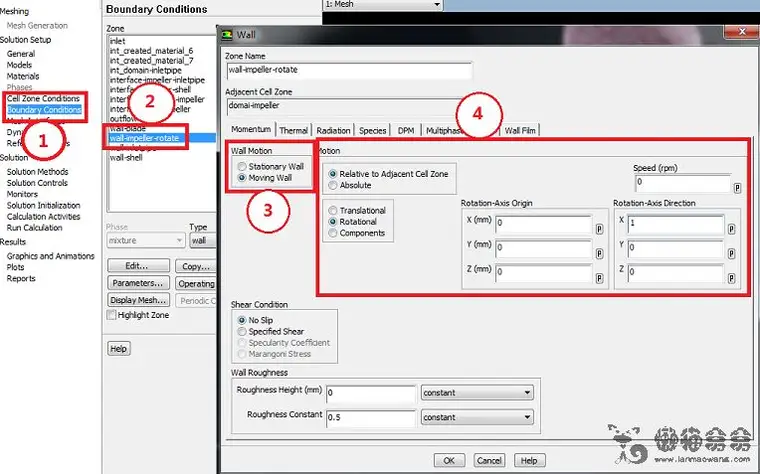Click Rotation-Axis Origin X (mm) field
This screenshot has width=760, height=474.
coord(543,224)
